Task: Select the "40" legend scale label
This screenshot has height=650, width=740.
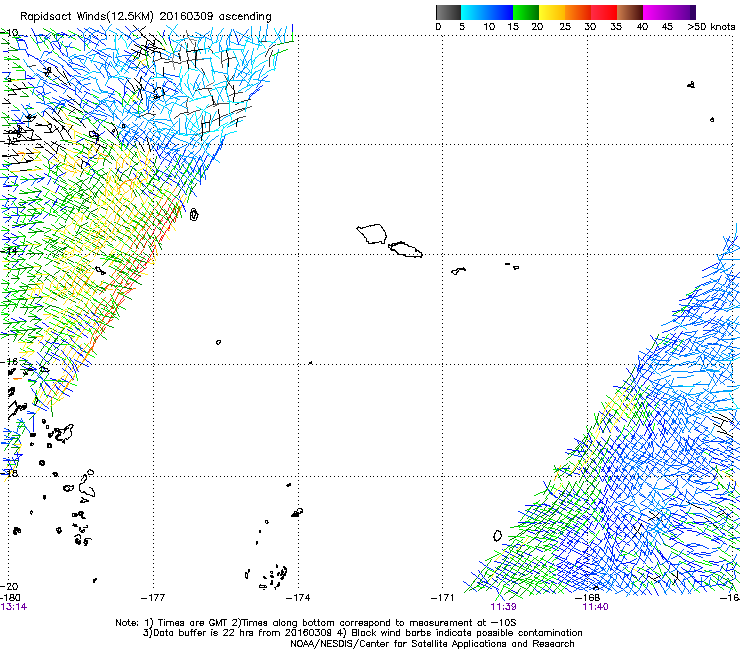Action: point(642,26)
